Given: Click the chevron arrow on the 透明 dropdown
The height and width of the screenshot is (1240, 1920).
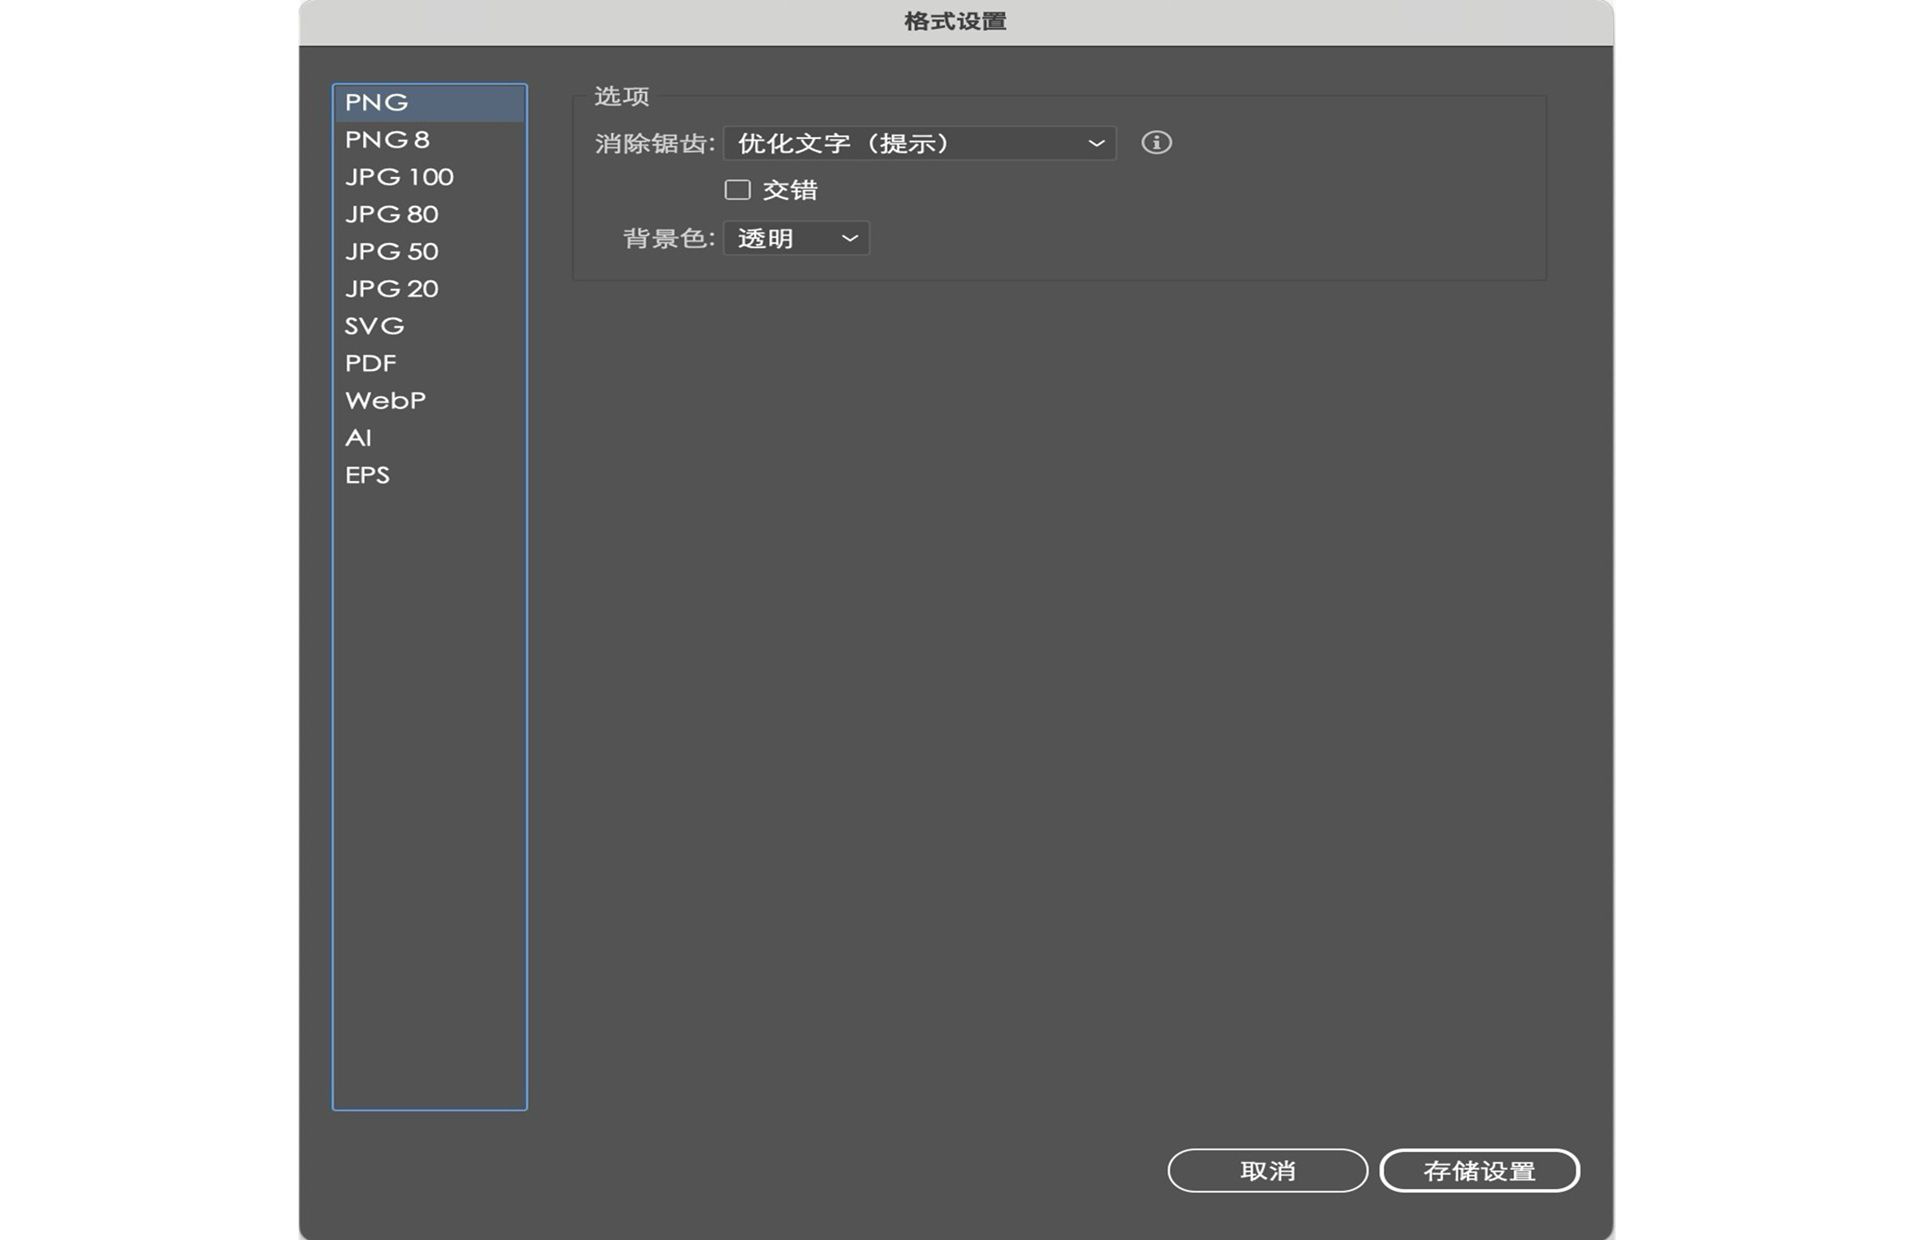Looking at the screenshot, I should [849, 238].
